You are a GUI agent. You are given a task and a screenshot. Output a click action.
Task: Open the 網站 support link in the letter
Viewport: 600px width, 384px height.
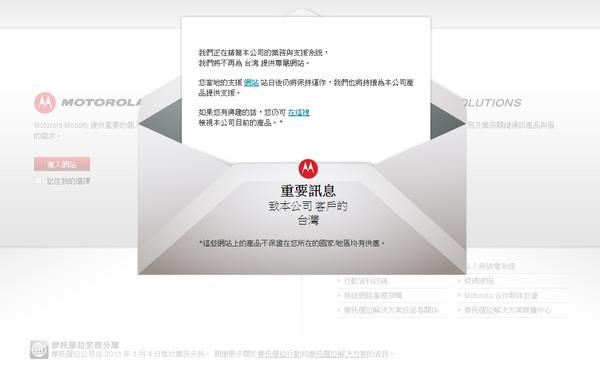click(251, 83)
